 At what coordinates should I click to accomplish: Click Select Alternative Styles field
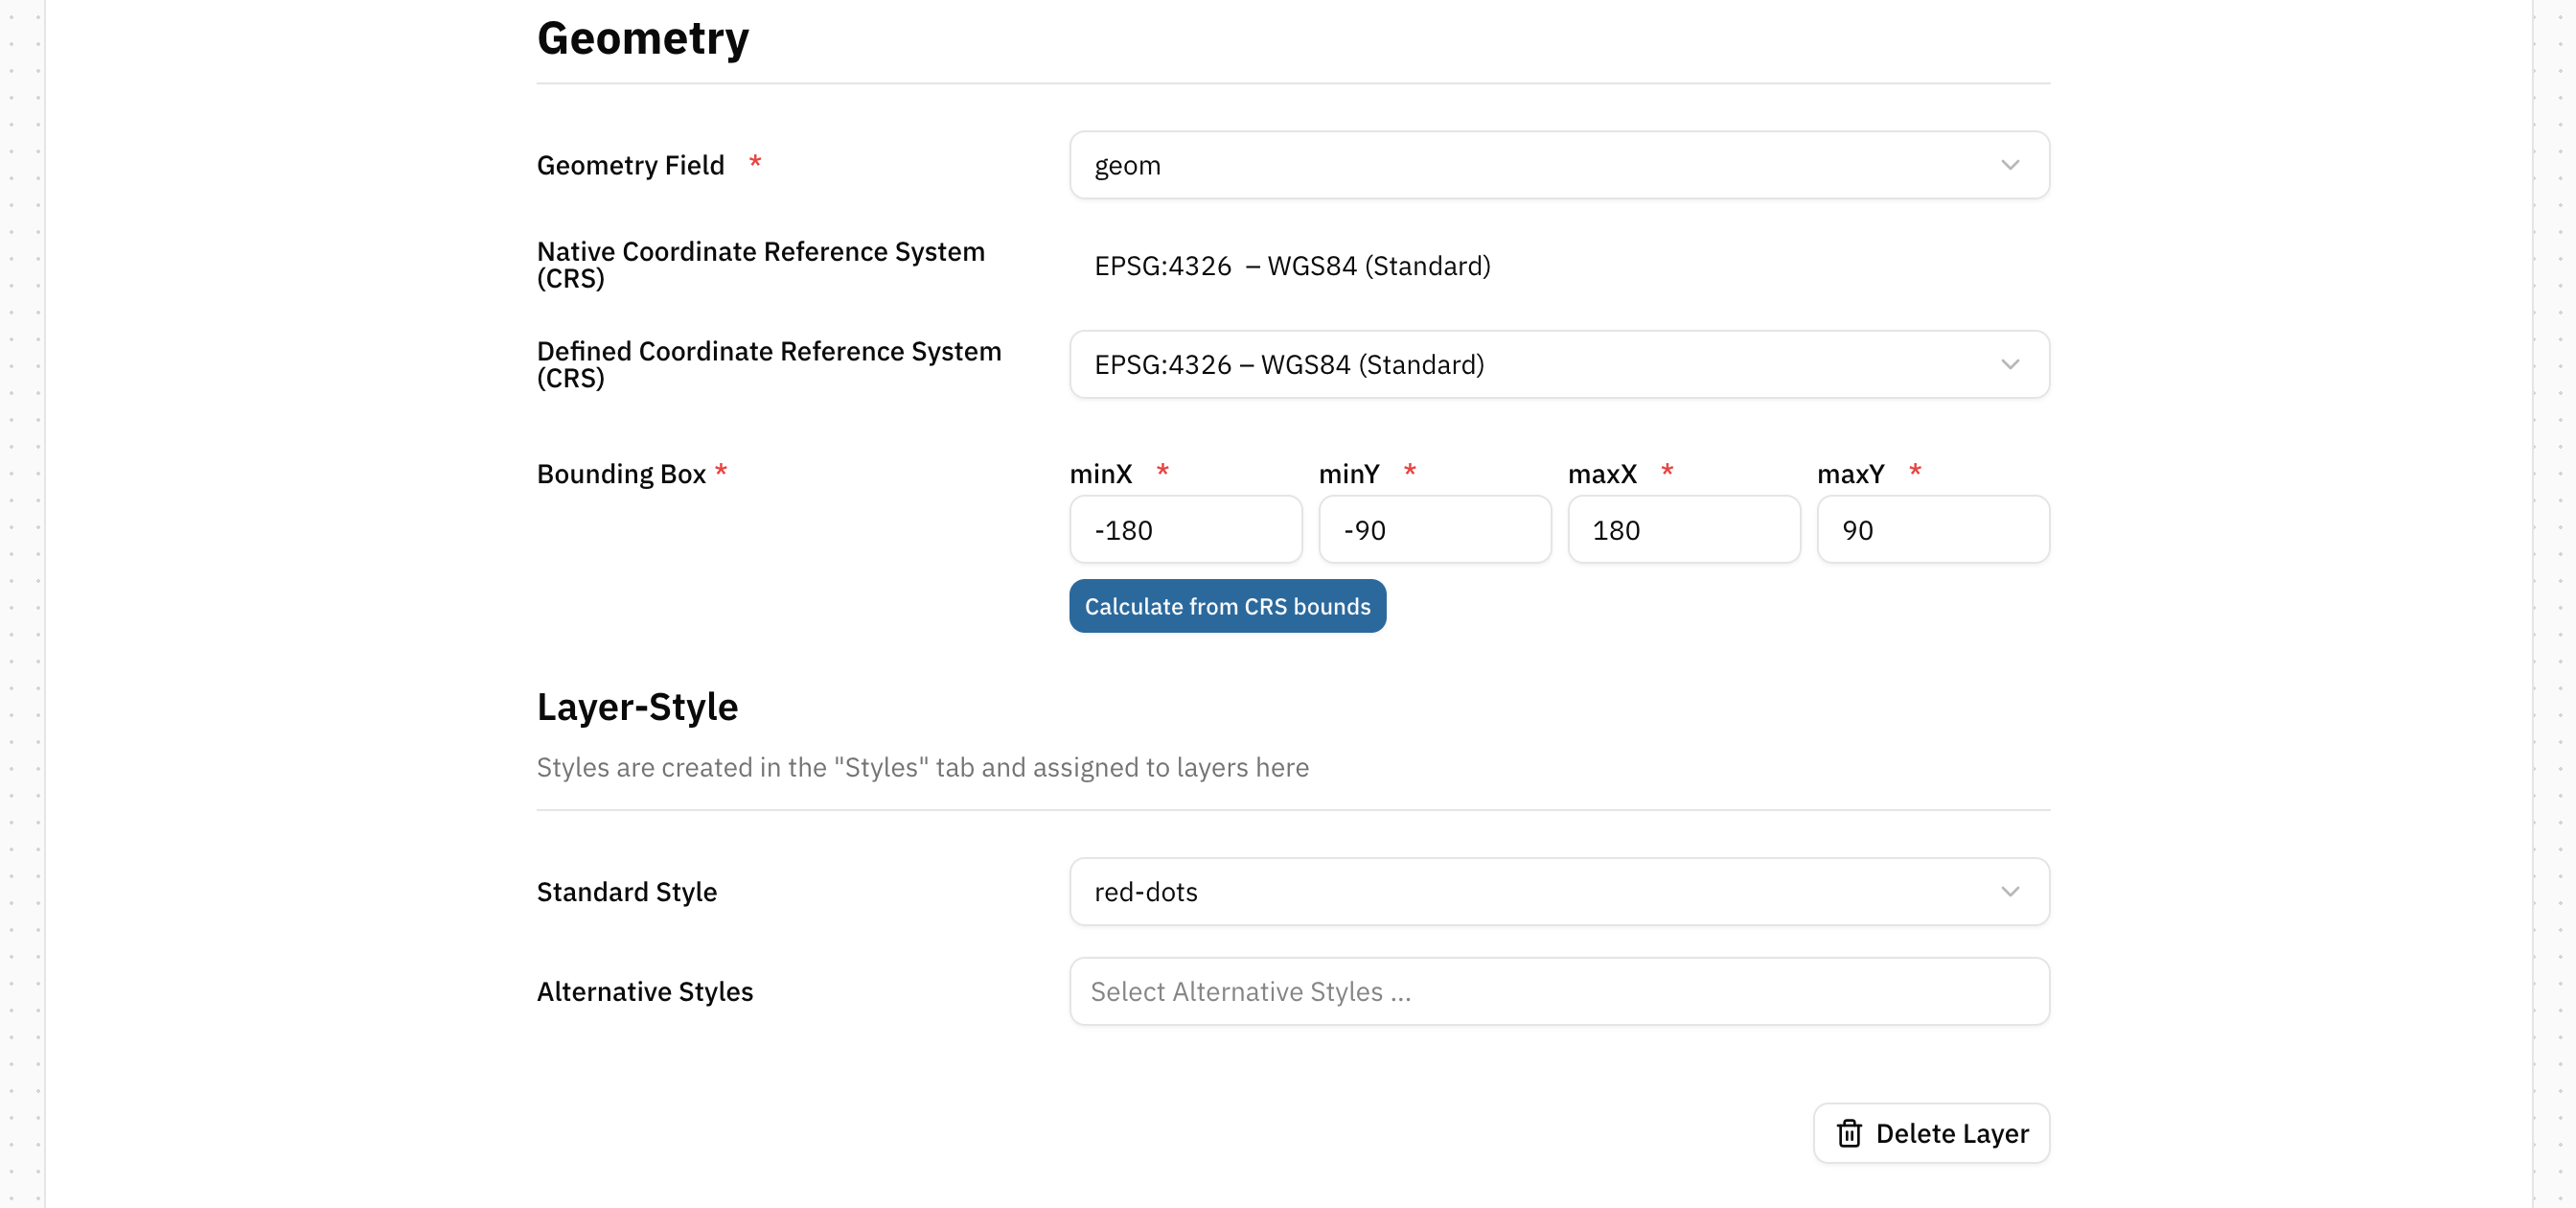point(1559,992)
